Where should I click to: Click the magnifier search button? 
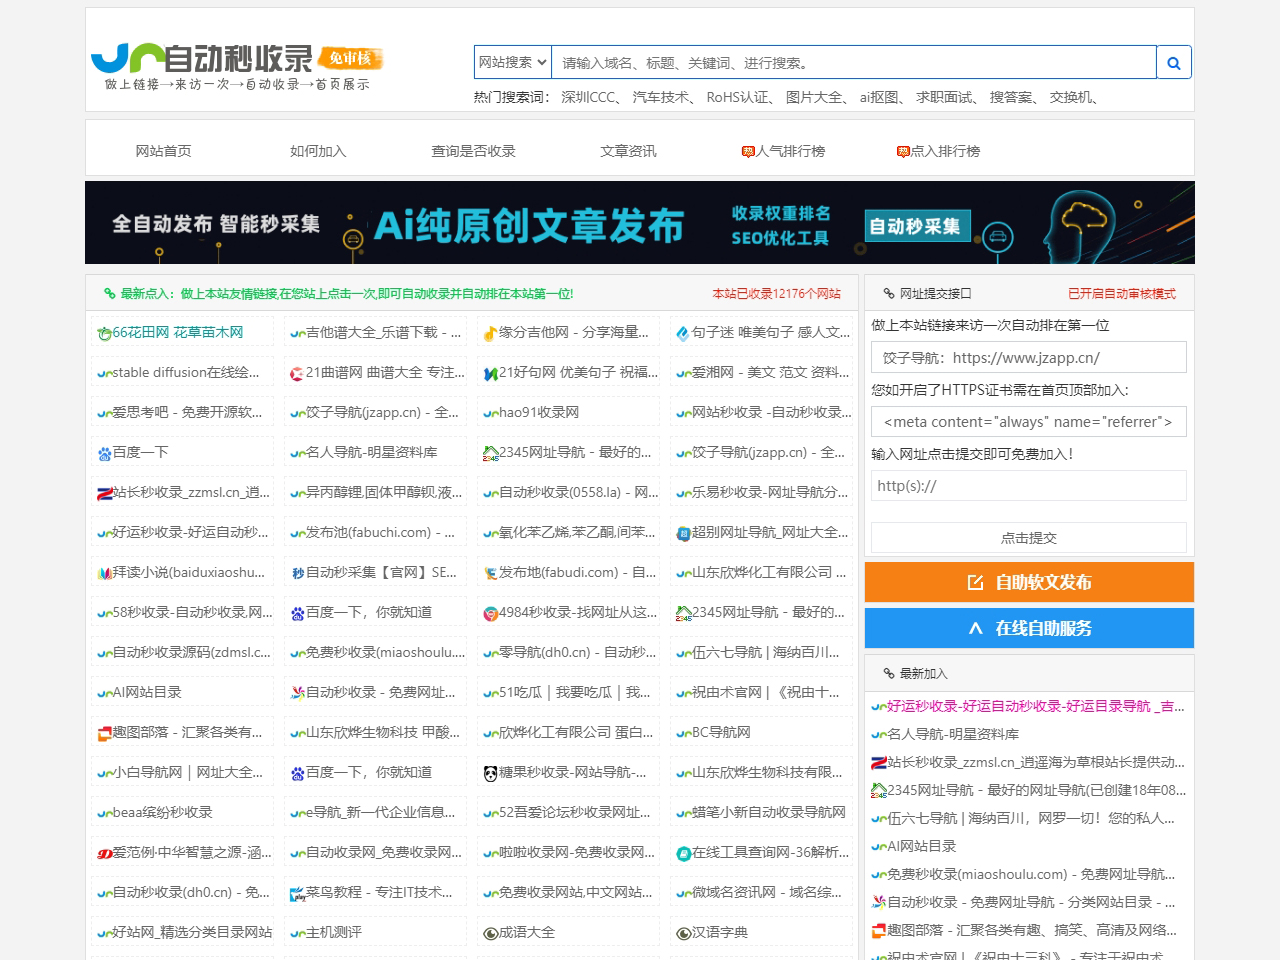tap(1173, 63)
